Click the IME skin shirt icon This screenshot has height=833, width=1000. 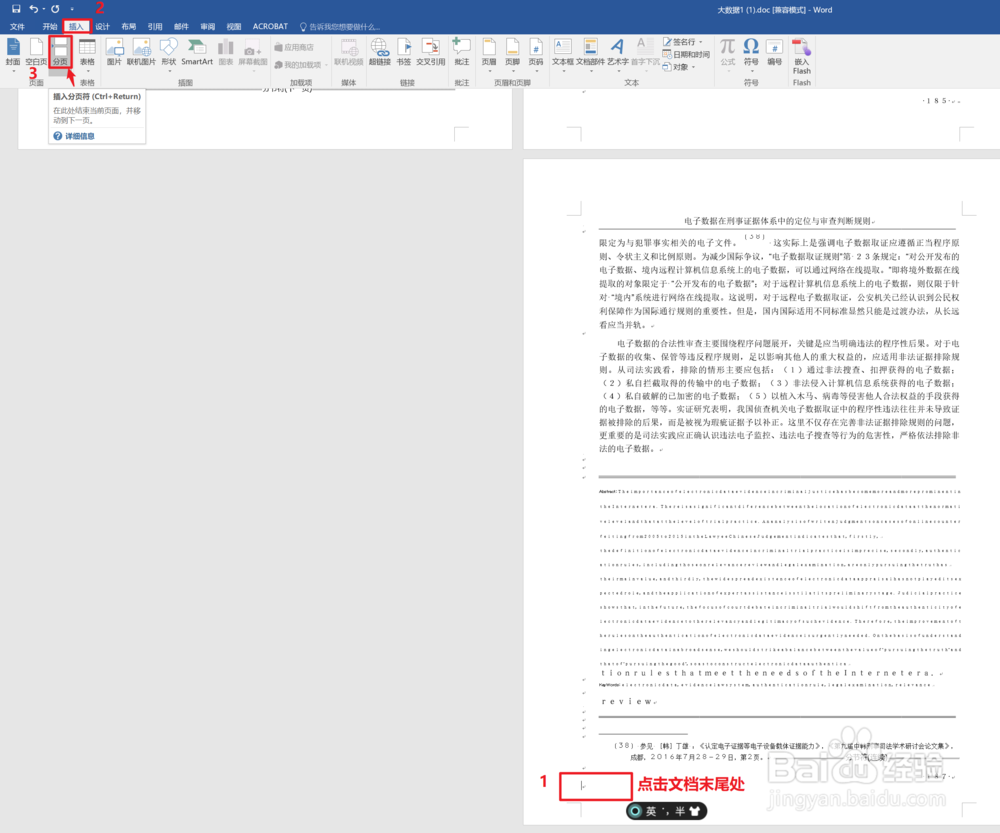[695, 811]
